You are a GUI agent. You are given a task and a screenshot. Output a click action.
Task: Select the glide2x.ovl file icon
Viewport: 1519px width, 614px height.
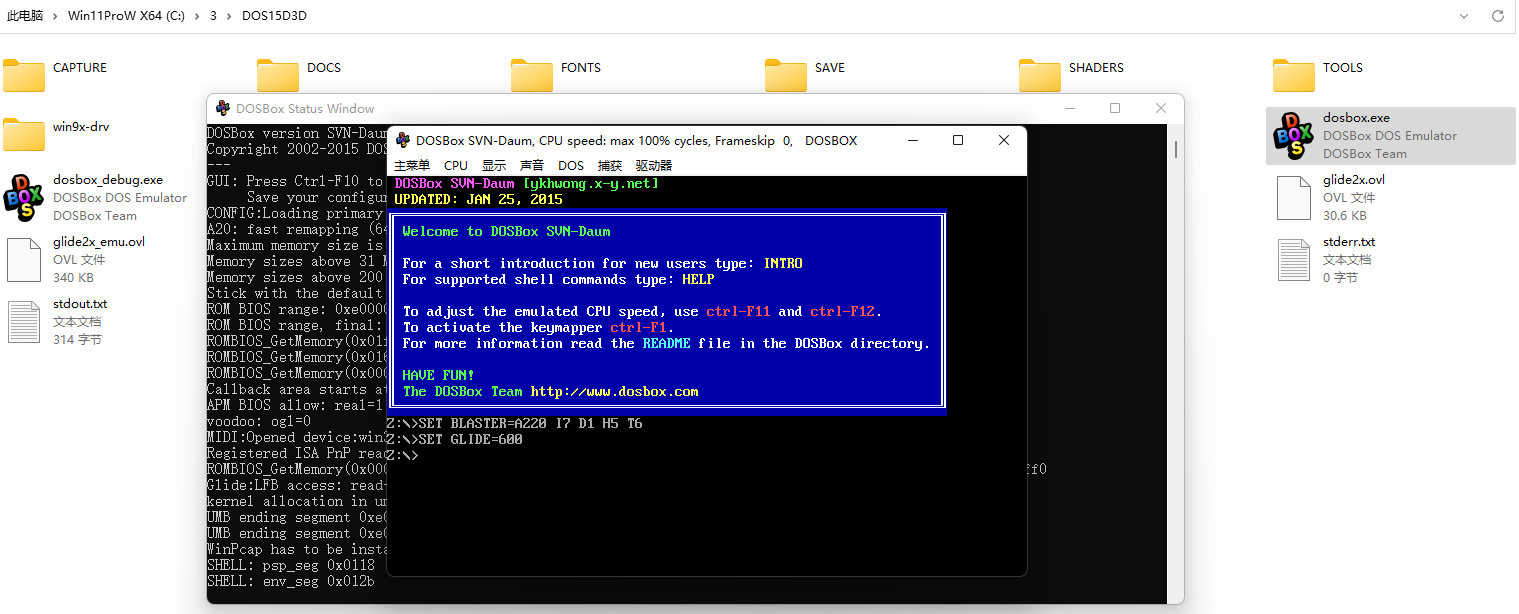pos(1293,197)
